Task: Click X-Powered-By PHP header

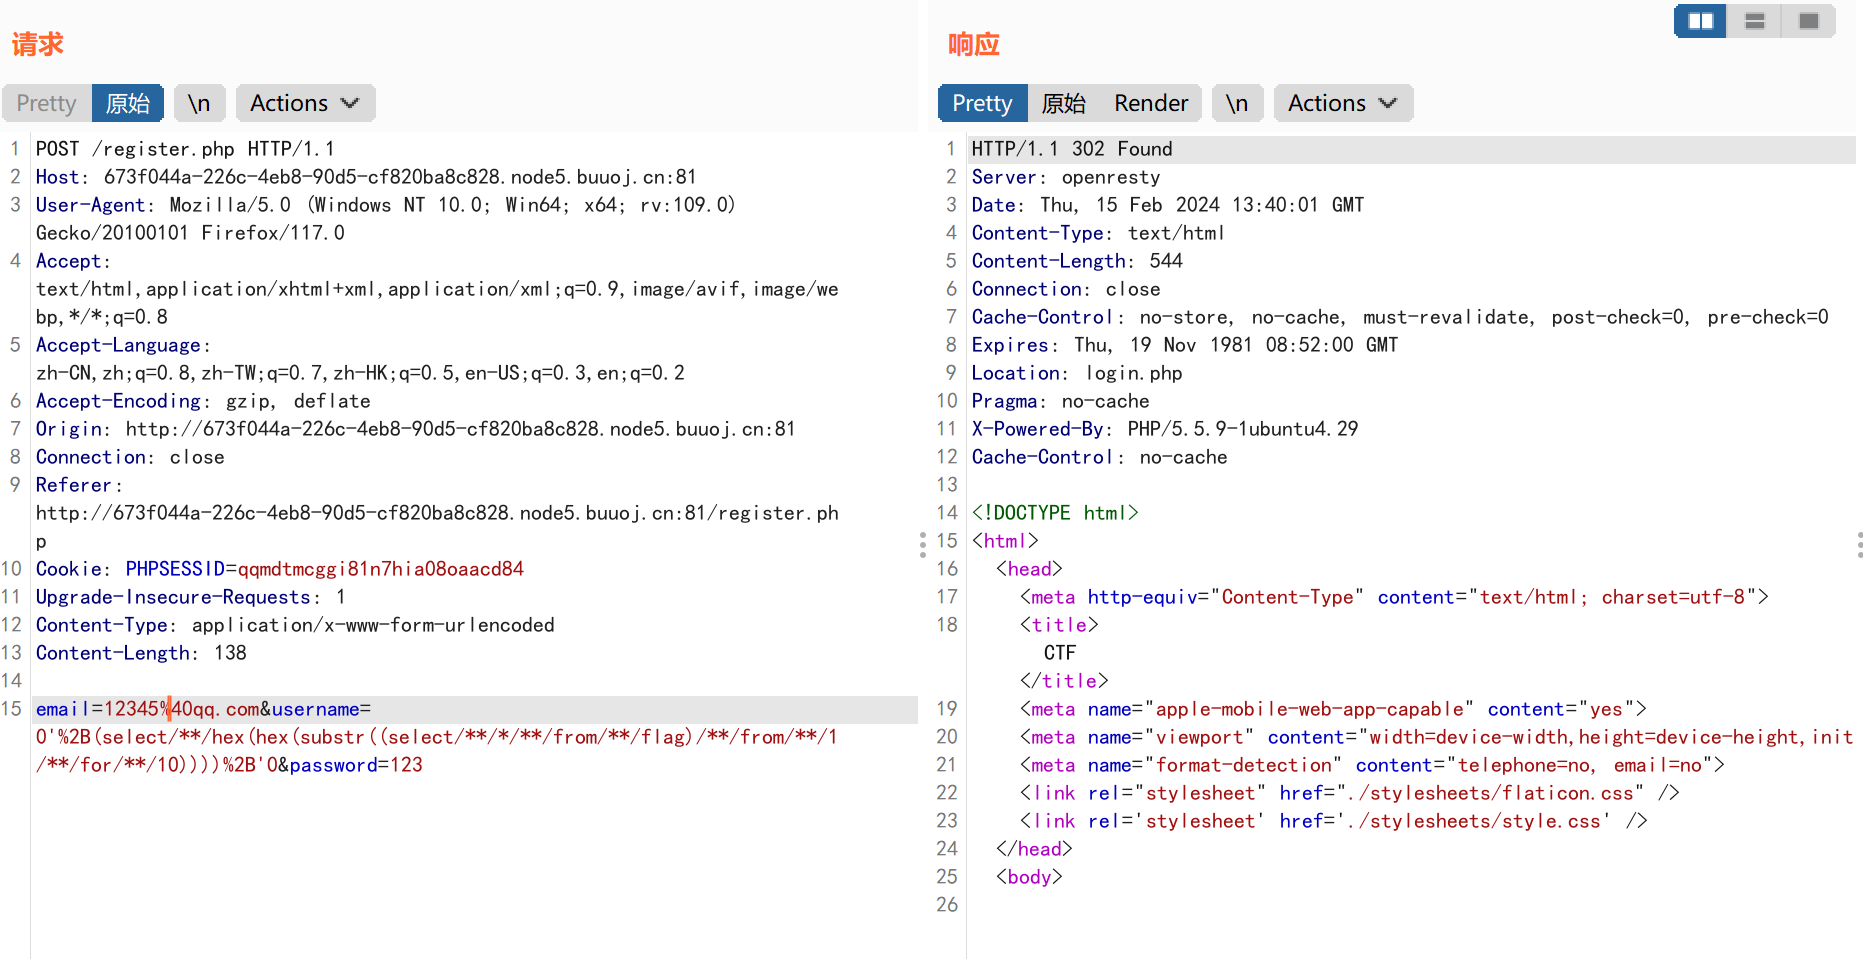Action: click(1165, 429)
